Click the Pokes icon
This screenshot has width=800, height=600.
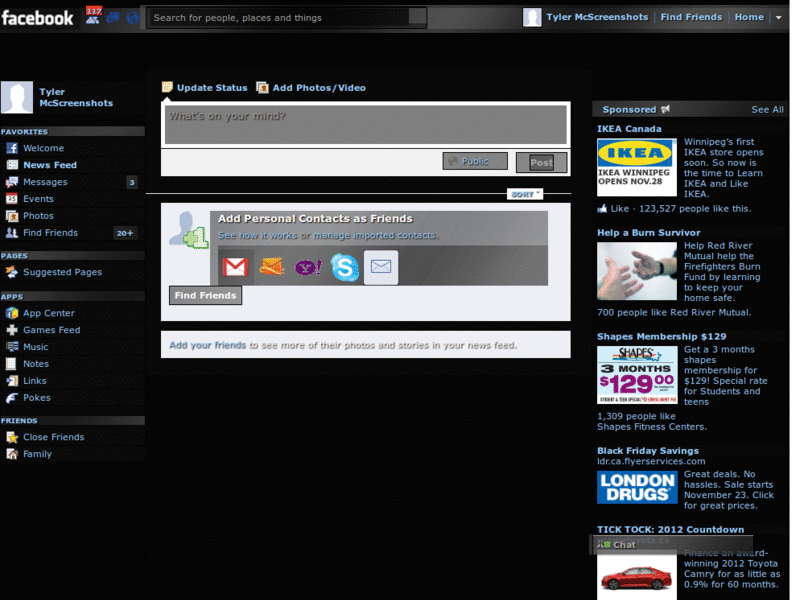click(x=12, y=398)
